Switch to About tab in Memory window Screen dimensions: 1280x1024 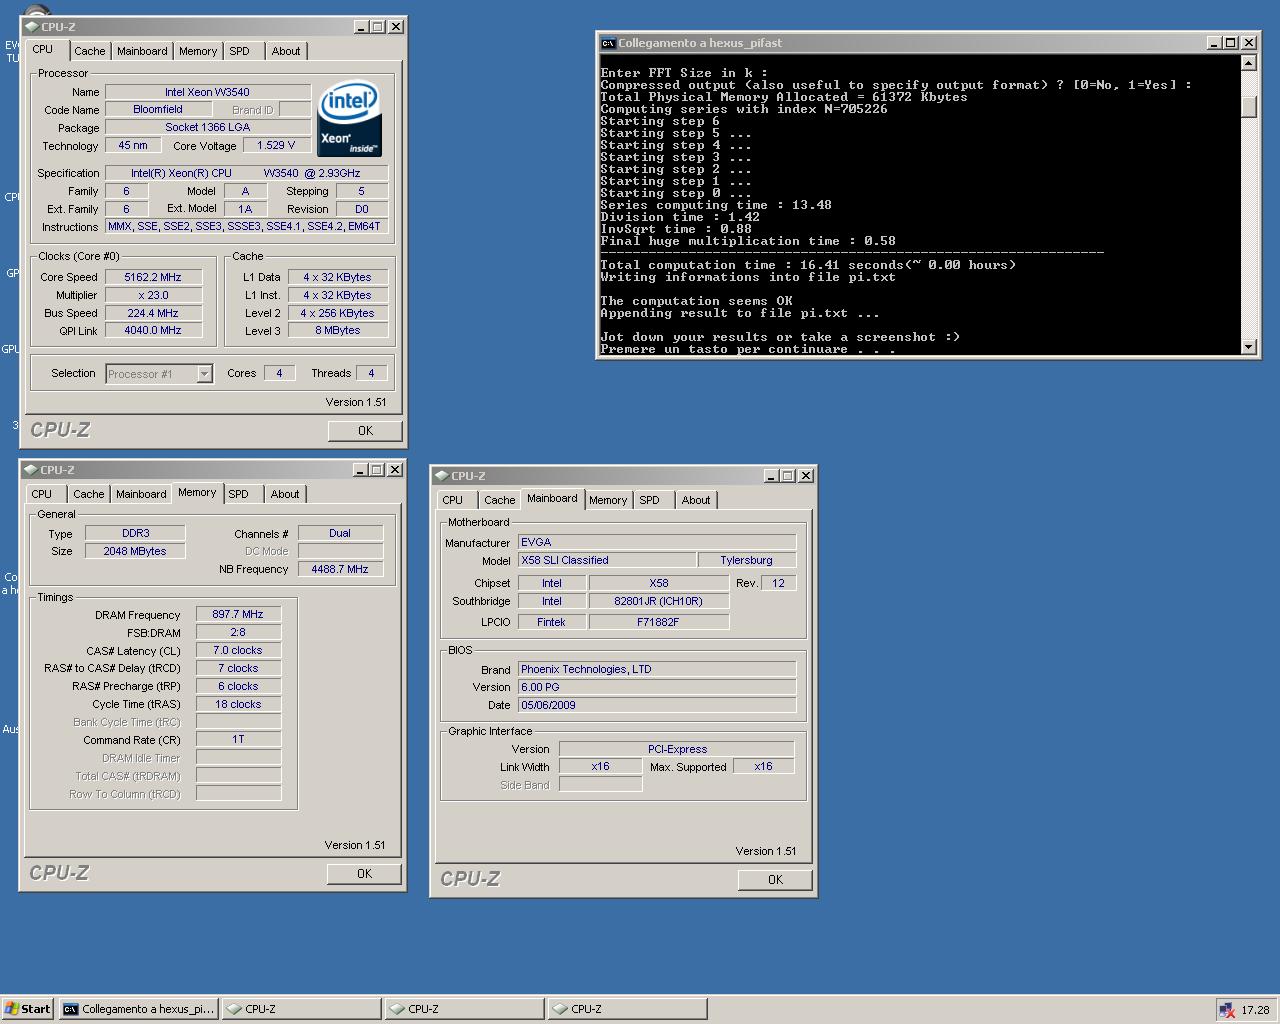pos(285,494)
